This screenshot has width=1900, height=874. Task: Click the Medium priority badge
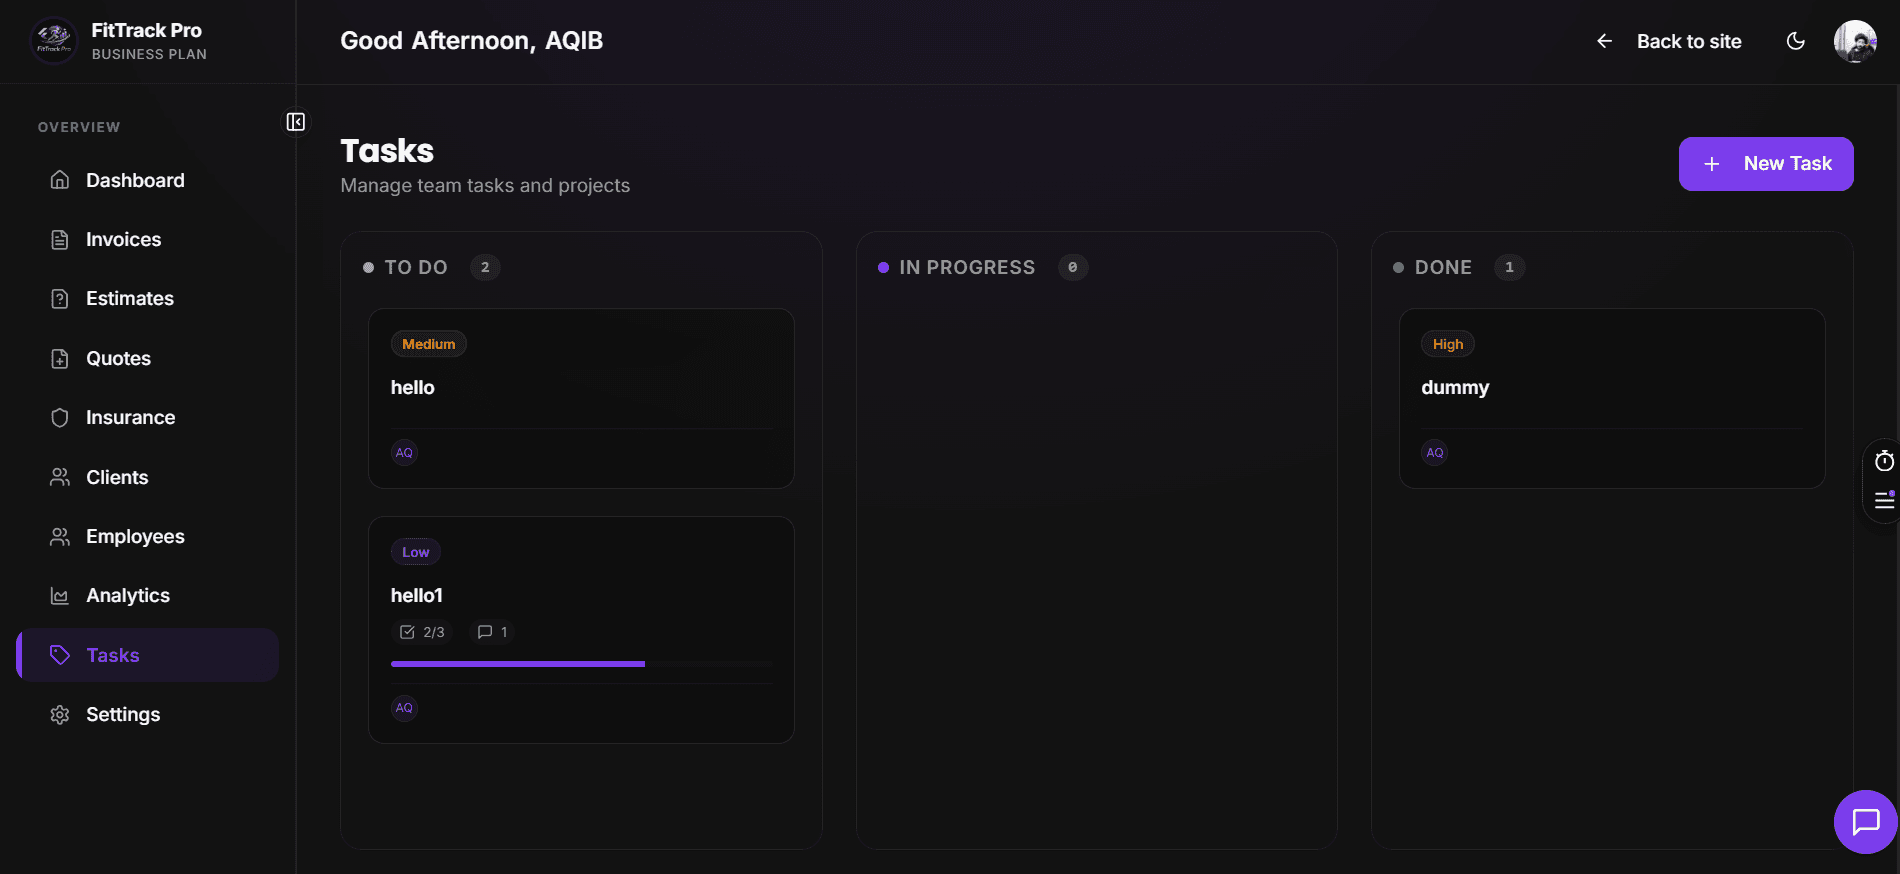click(x=428, y=344)
